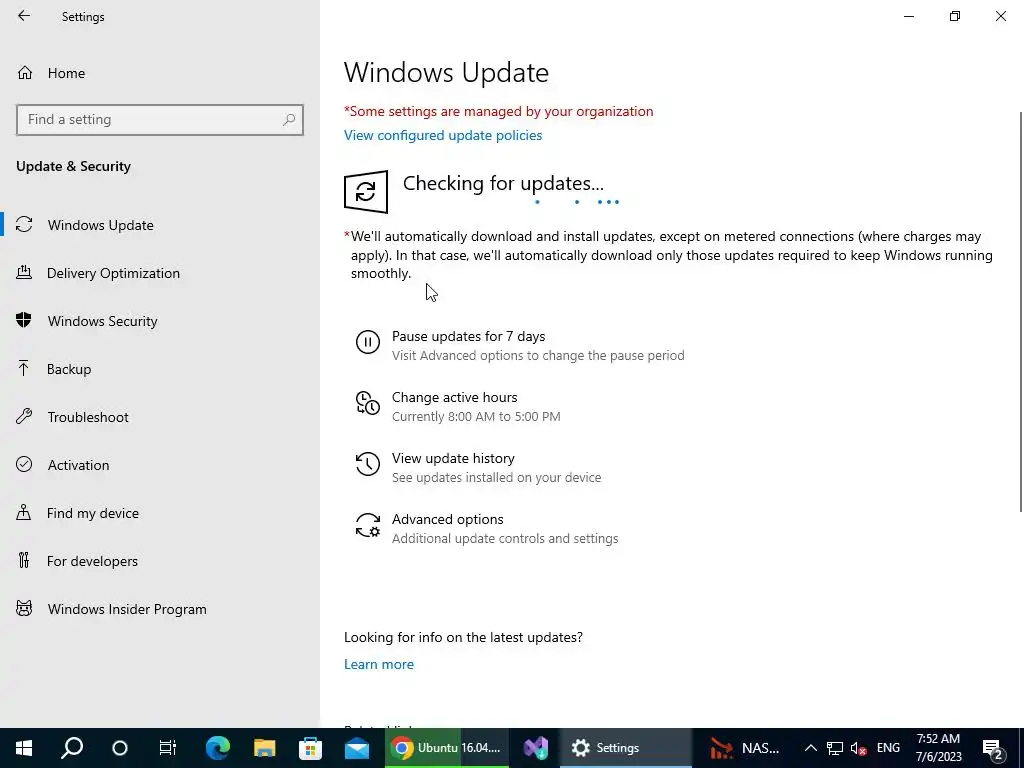Click the Activation checkmark circle icon

pyautogui.click(x=24, y=464)
